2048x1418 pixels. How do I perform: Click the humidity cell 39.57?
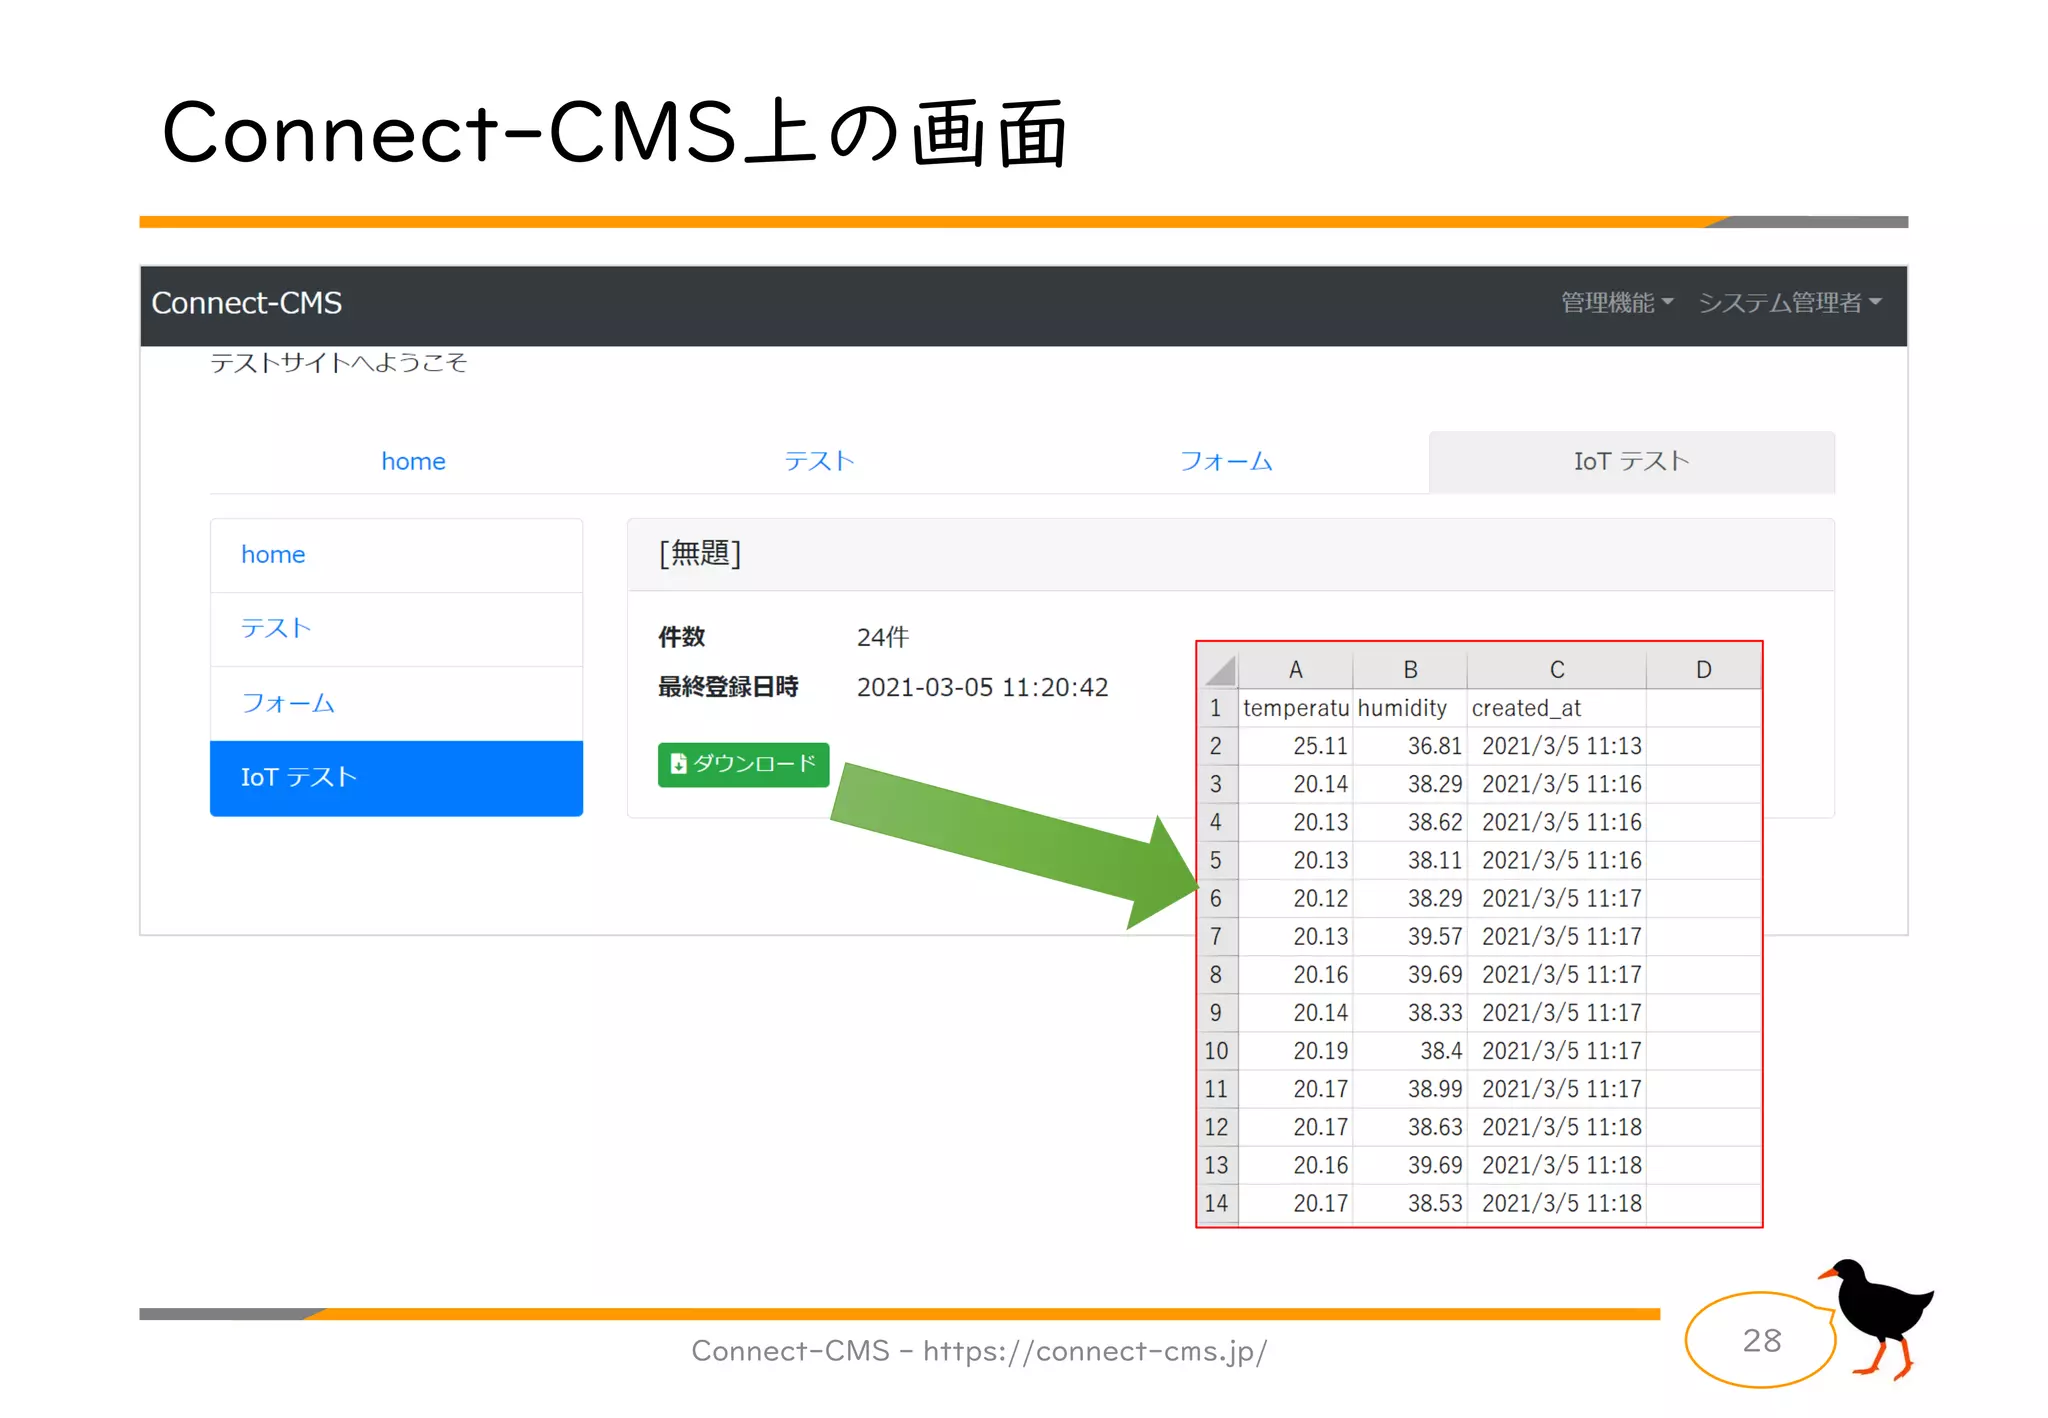1410,936
